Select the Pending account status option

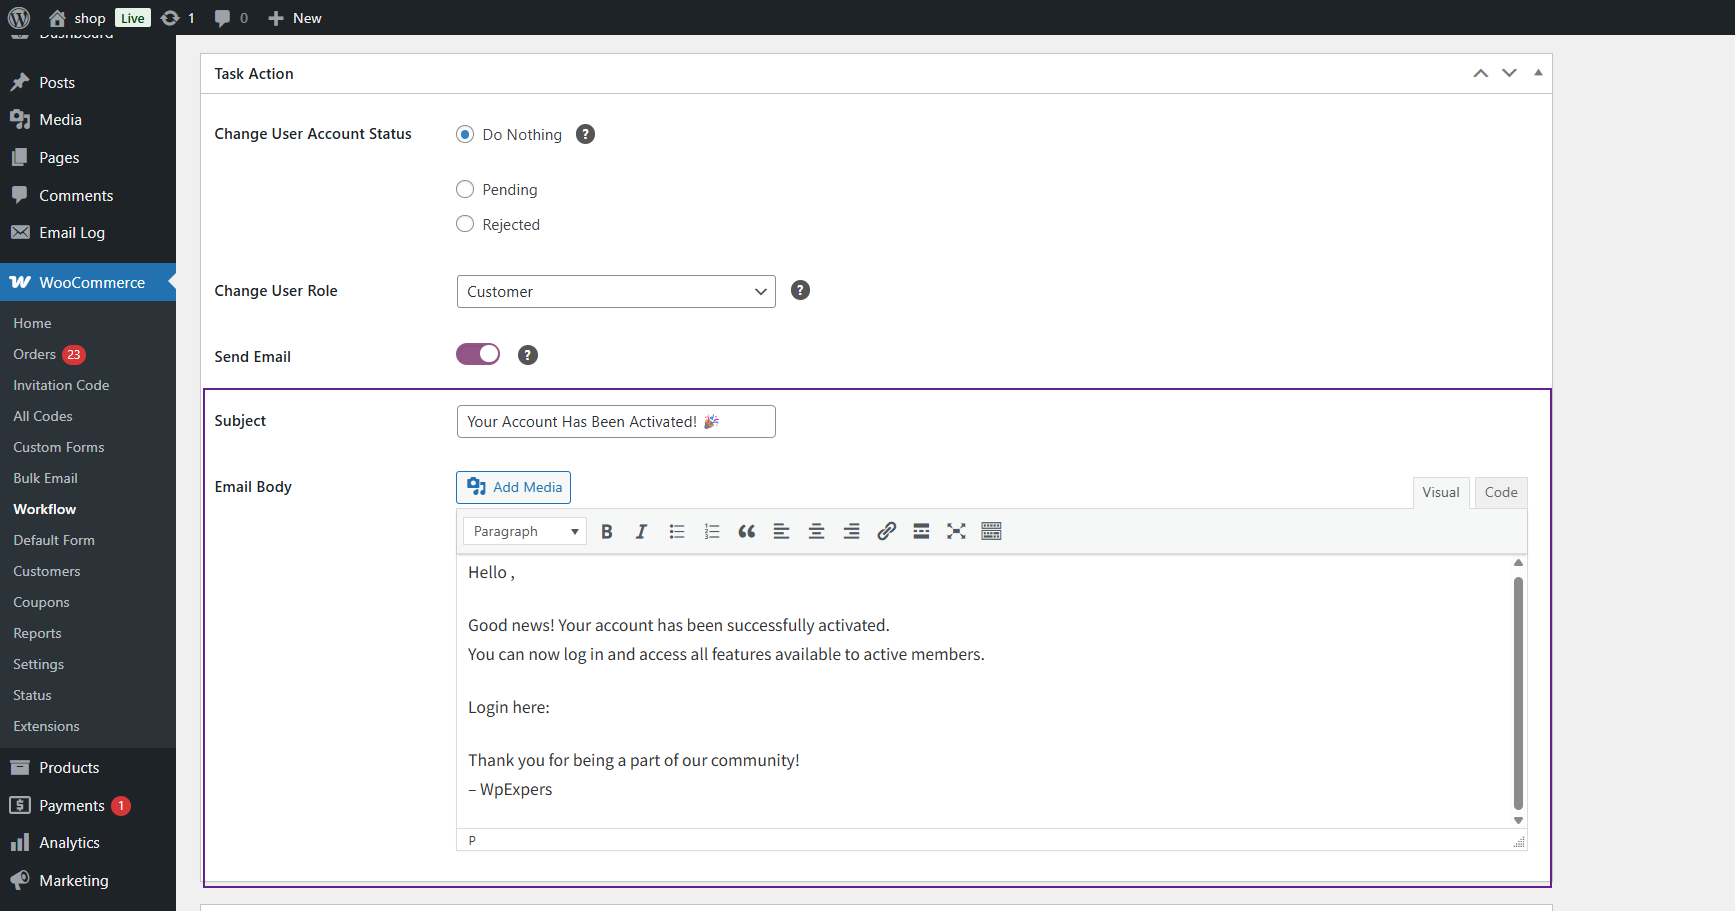coord(465,189)
